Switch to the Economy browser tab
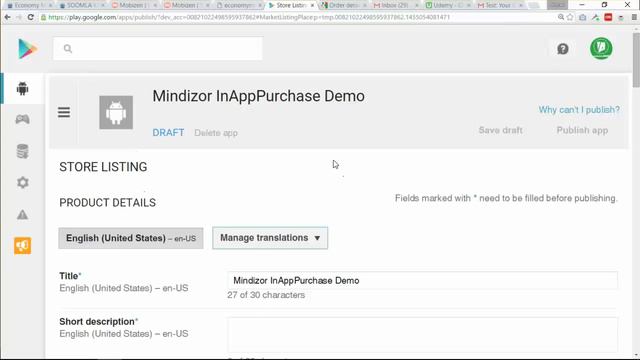Viewport: 640px width, 360px height. [x=29, y=5]
